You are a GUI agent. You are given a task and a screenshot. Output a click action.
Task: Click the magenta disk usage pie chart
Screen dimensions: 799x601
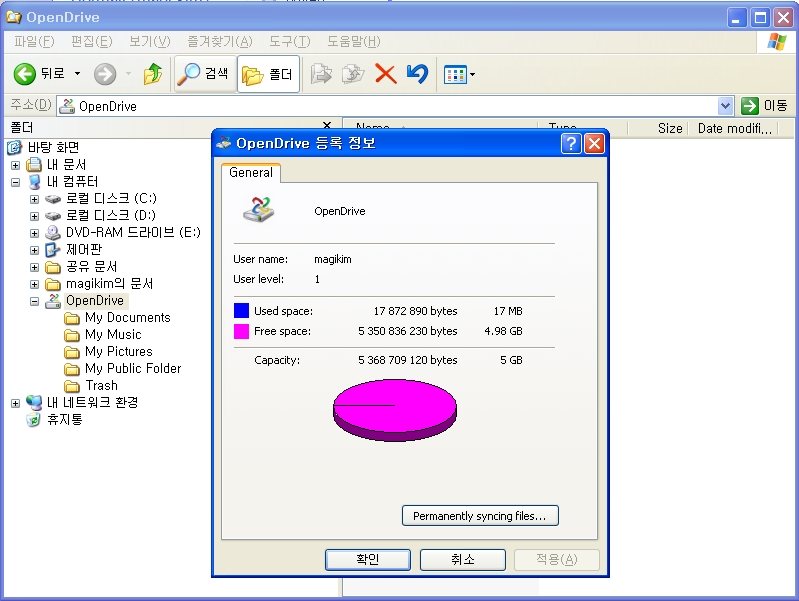(395, 410)
